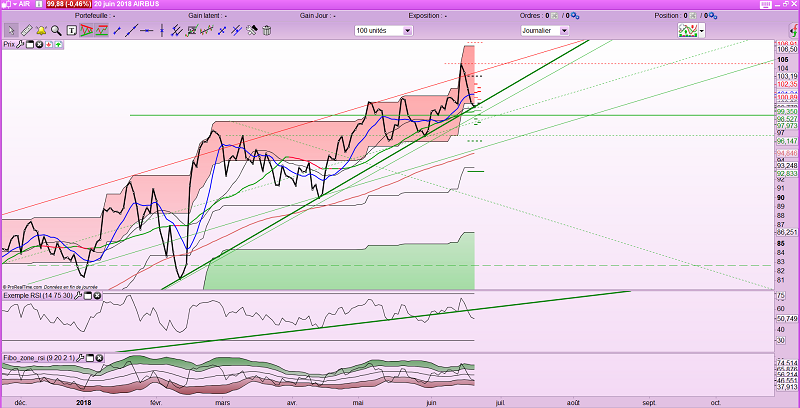This screenshot has height=408, width=800.
Task: Open the checked chart objects tool
Action: [x=192, y=30]
